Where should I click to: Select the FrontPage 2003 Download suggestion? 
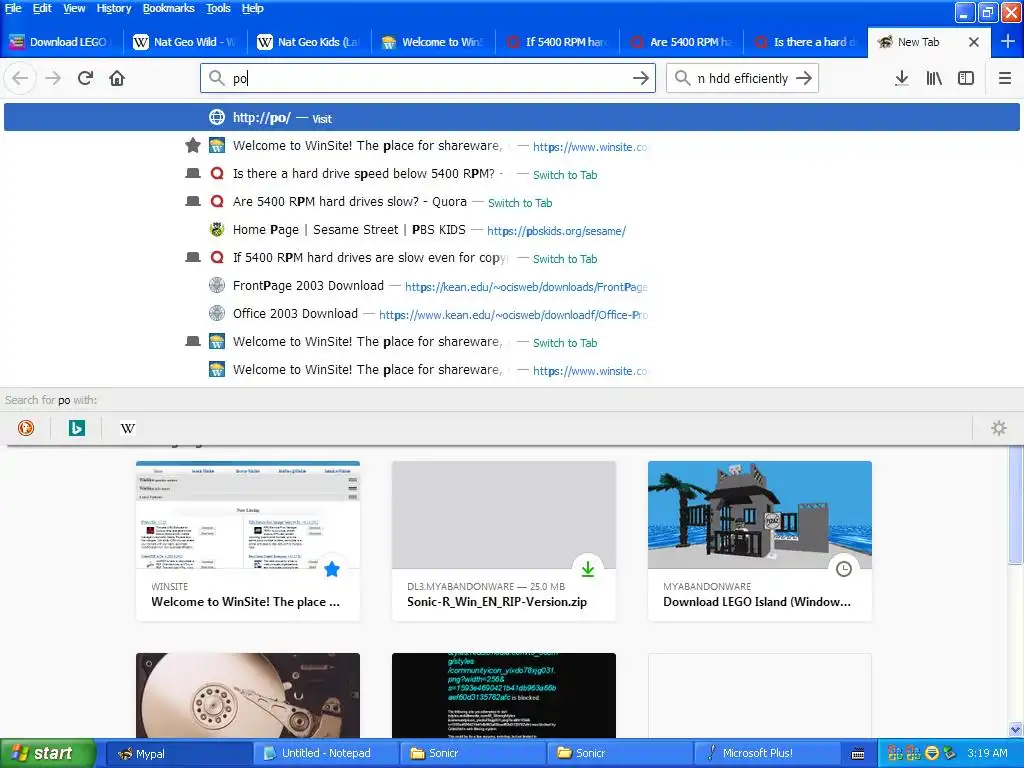tap(512, 286)
